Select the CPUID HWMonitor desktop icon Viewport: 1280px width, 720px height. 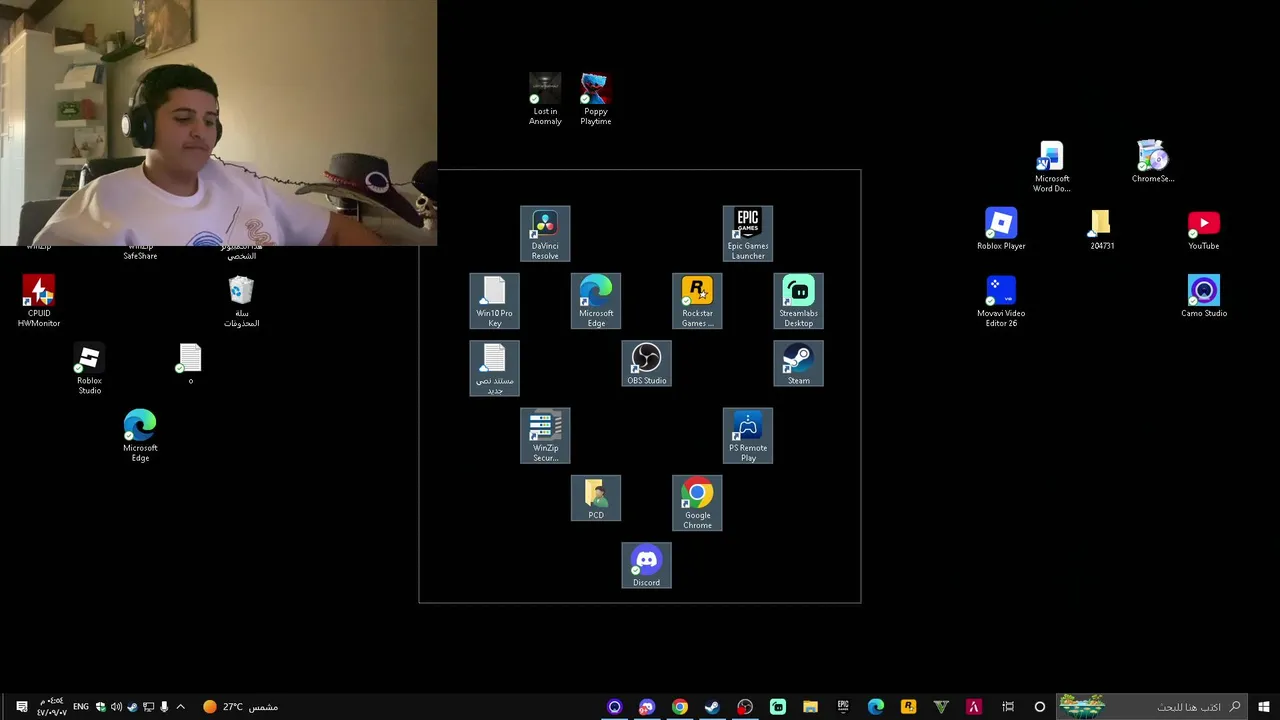point(39,302)
